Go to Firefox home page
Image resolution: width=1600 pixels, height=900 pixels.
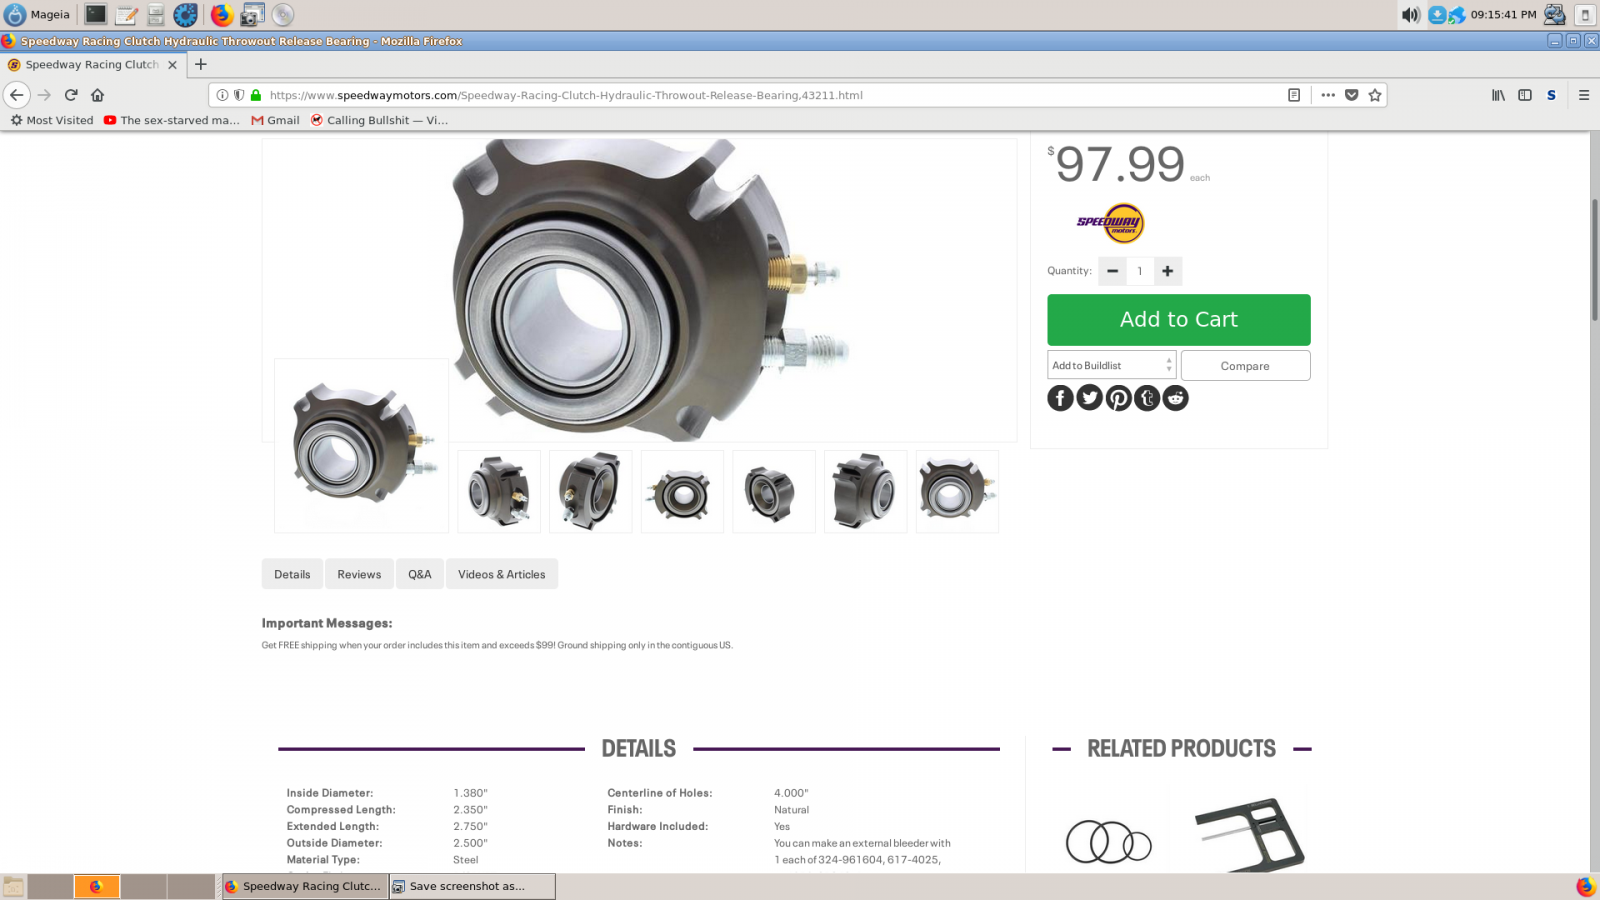point(97,95)
